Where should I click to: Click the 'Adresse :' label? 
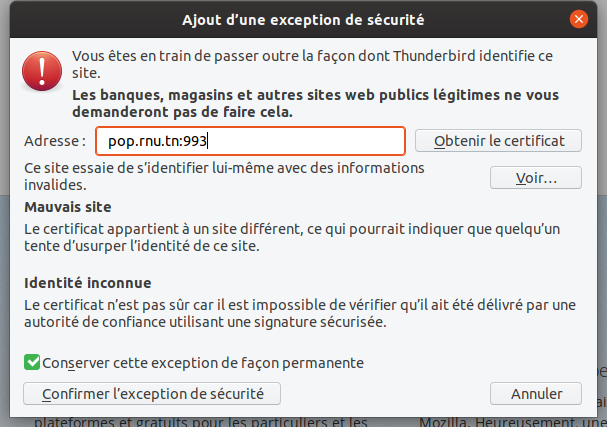coord(55,141)
